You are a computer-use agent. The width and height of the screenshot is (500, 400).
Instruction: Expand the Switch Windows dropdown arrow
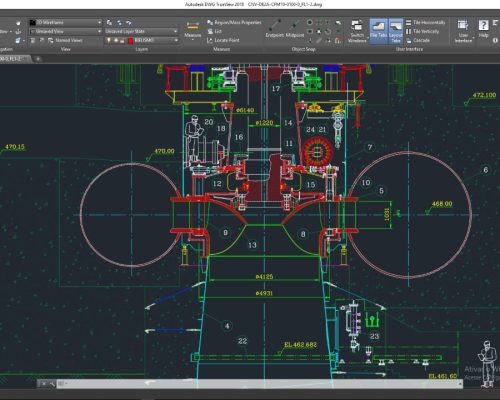[x=367, y=37]
